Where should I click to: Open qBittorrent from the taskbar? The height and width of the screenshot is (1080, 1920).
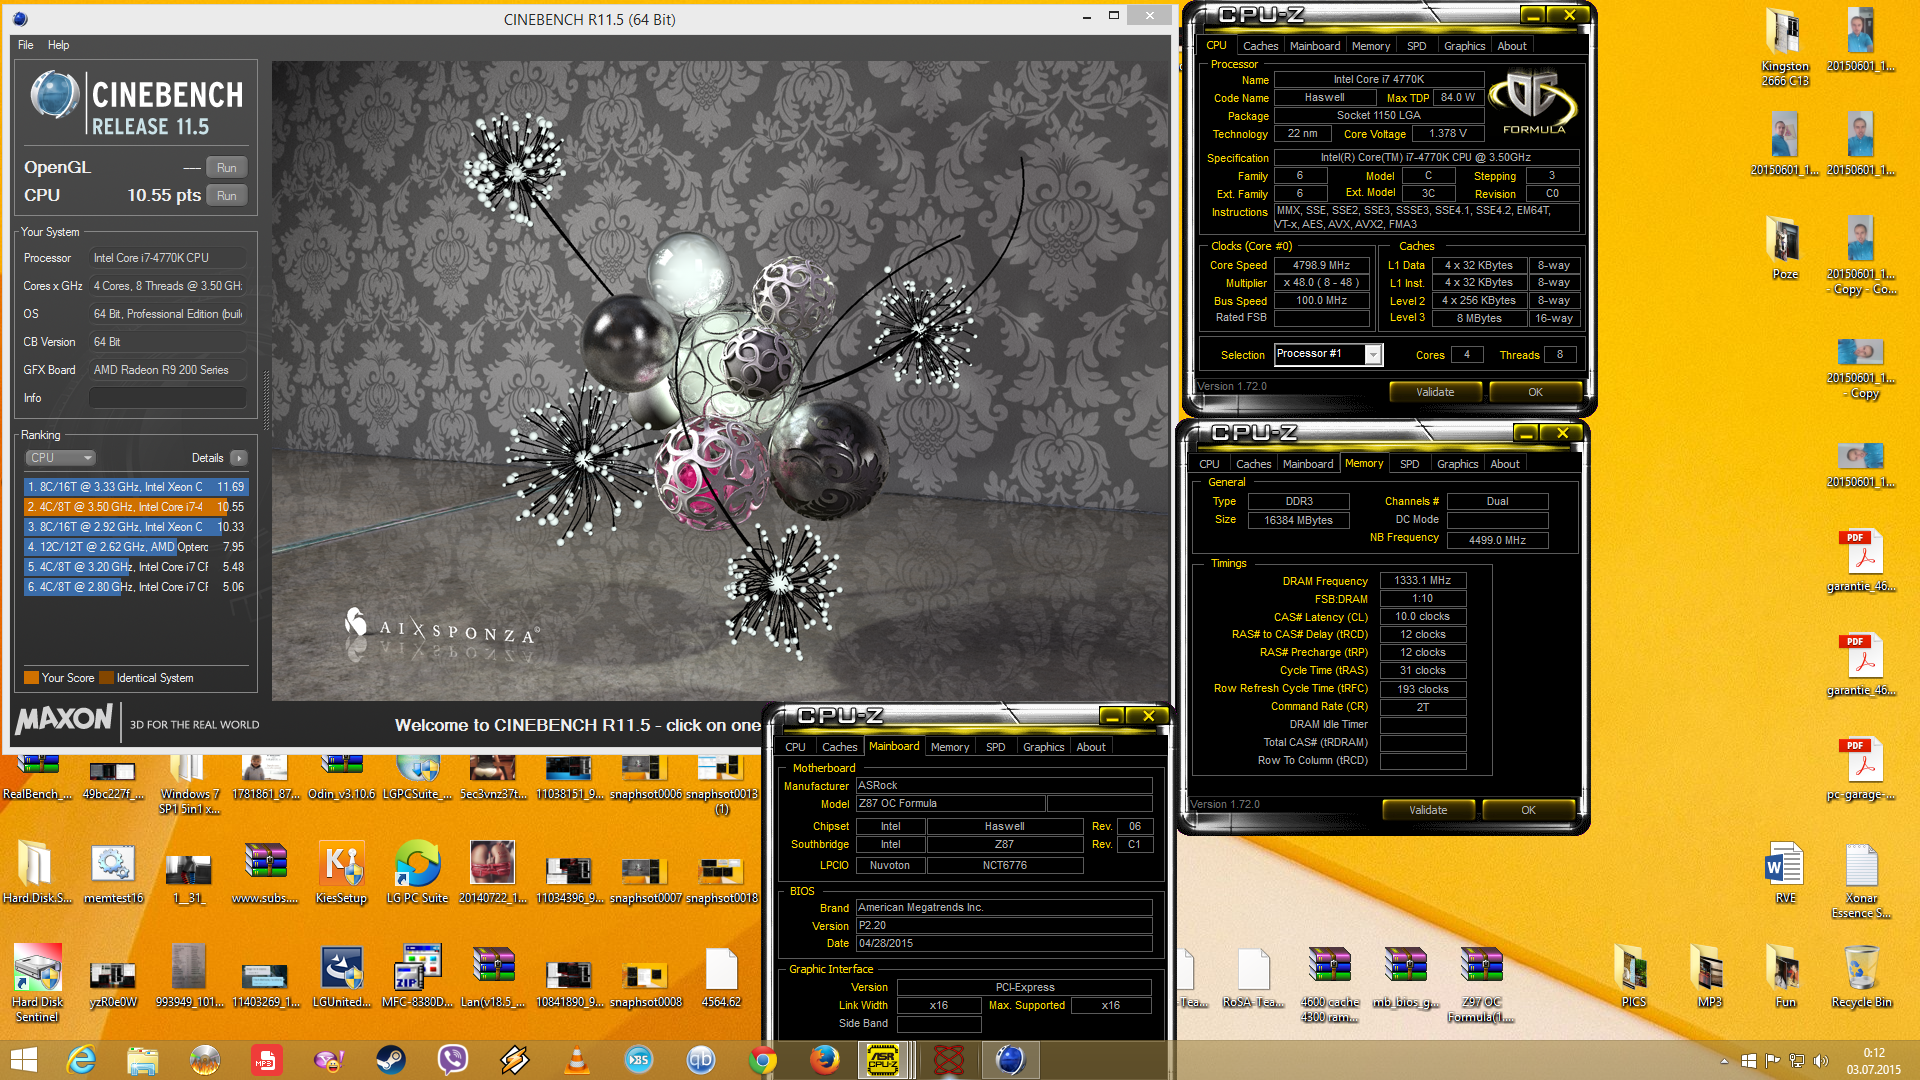click(x=701, y=1060)
